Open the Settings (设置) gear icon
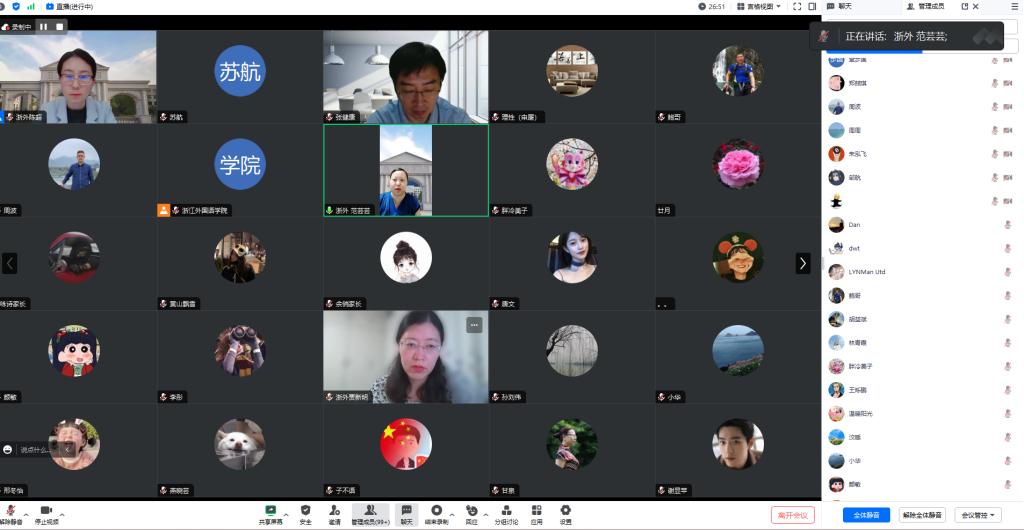The width and height of the screenshot is (1024, 530). (x=565, y=512)
